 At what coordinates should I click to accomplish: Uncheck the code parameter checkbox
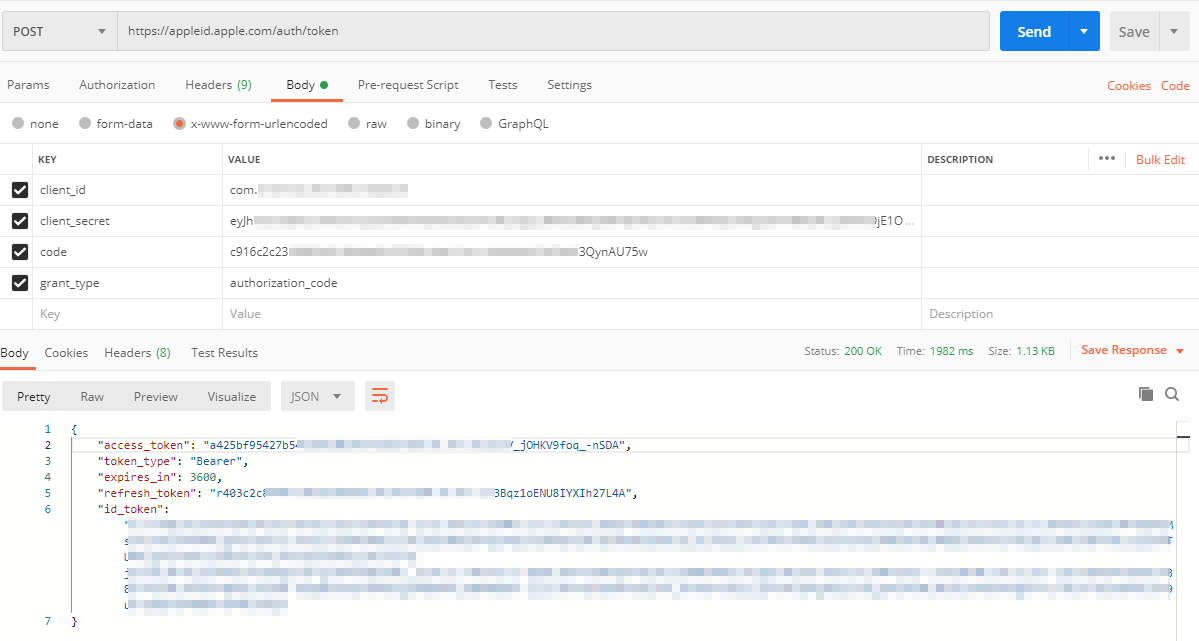[20, 252]
